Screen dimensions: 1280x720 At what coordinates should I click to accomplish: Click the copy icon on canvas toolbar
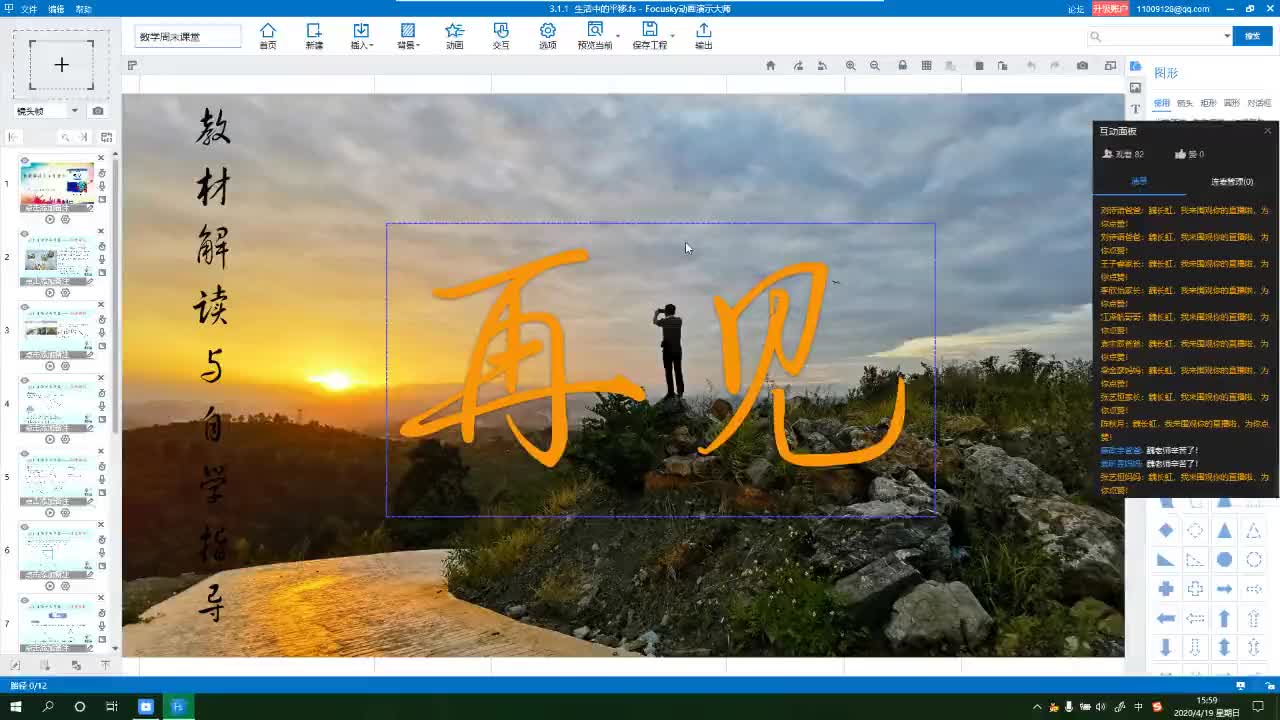979,66
